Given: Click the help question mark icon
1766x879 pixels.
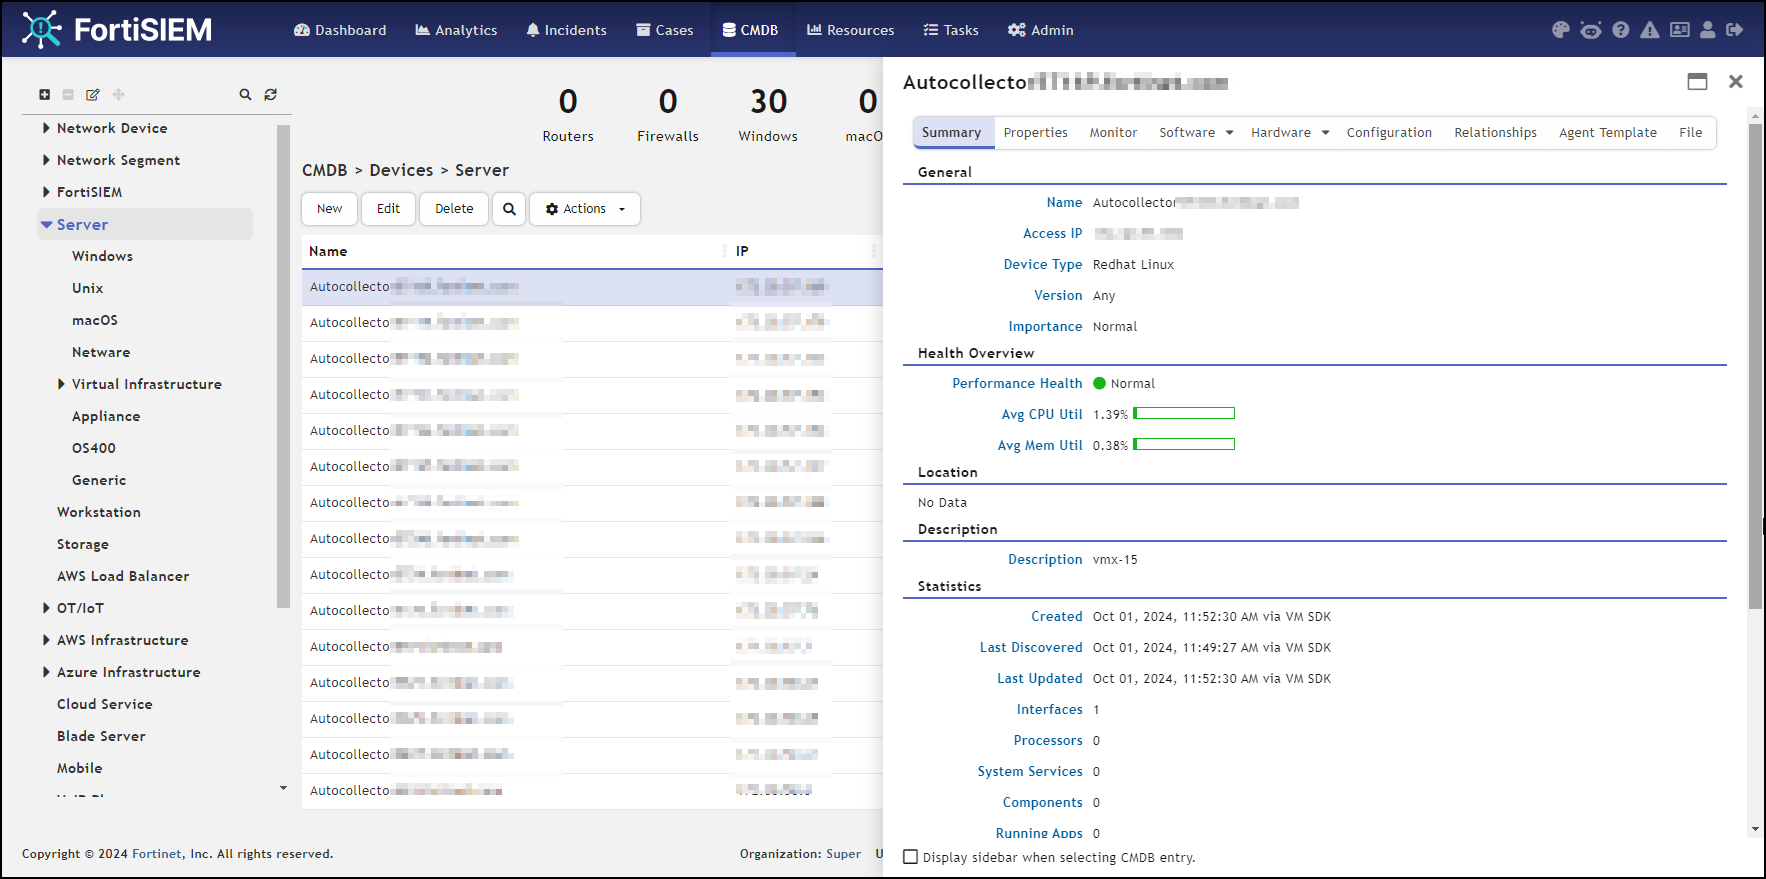Looking at the screenshot, I should 1620,30.
